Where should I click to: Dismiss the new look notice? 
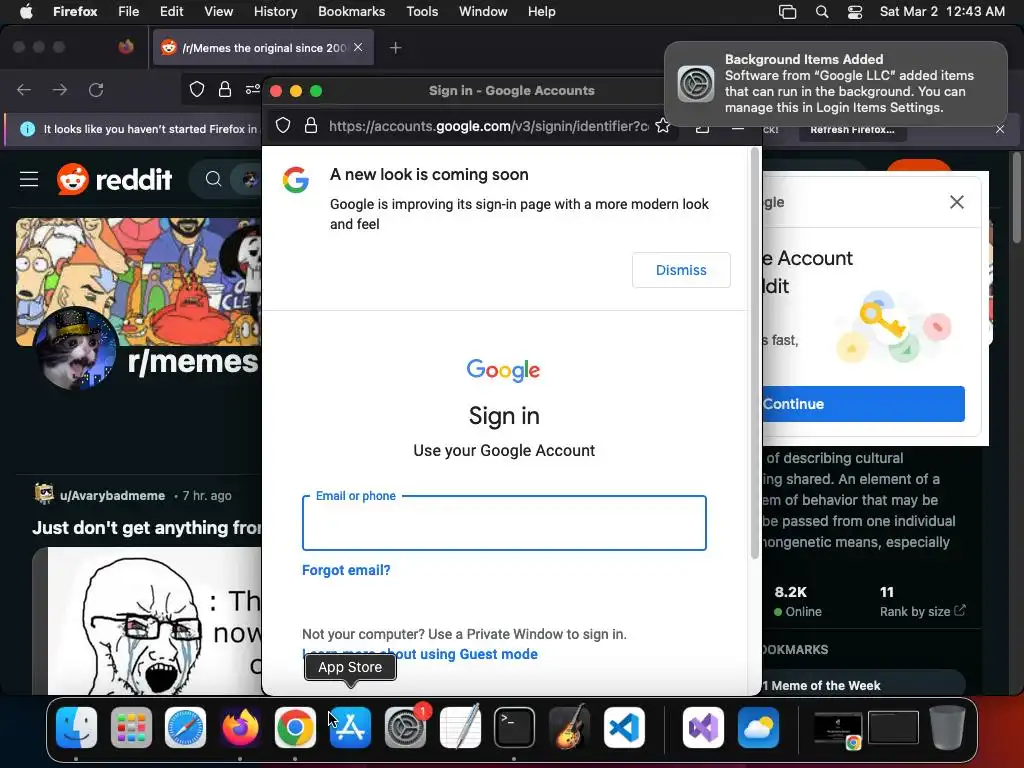click(681, 270)
